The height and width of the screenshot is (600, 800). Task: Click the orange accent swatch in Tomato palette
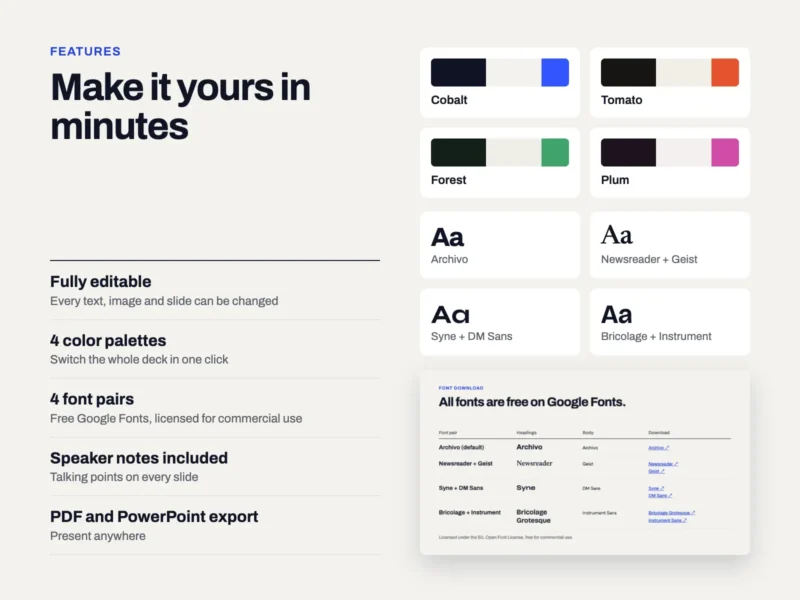click(725, 72)
